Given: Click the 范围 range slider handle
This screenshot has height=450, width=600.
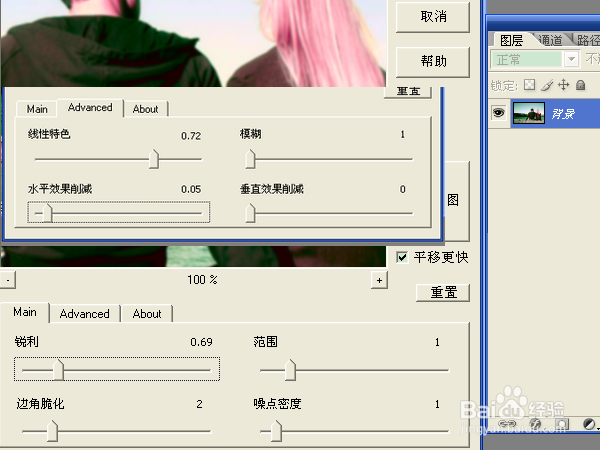Looking at the screenshot, I should (x=290, y=370).
